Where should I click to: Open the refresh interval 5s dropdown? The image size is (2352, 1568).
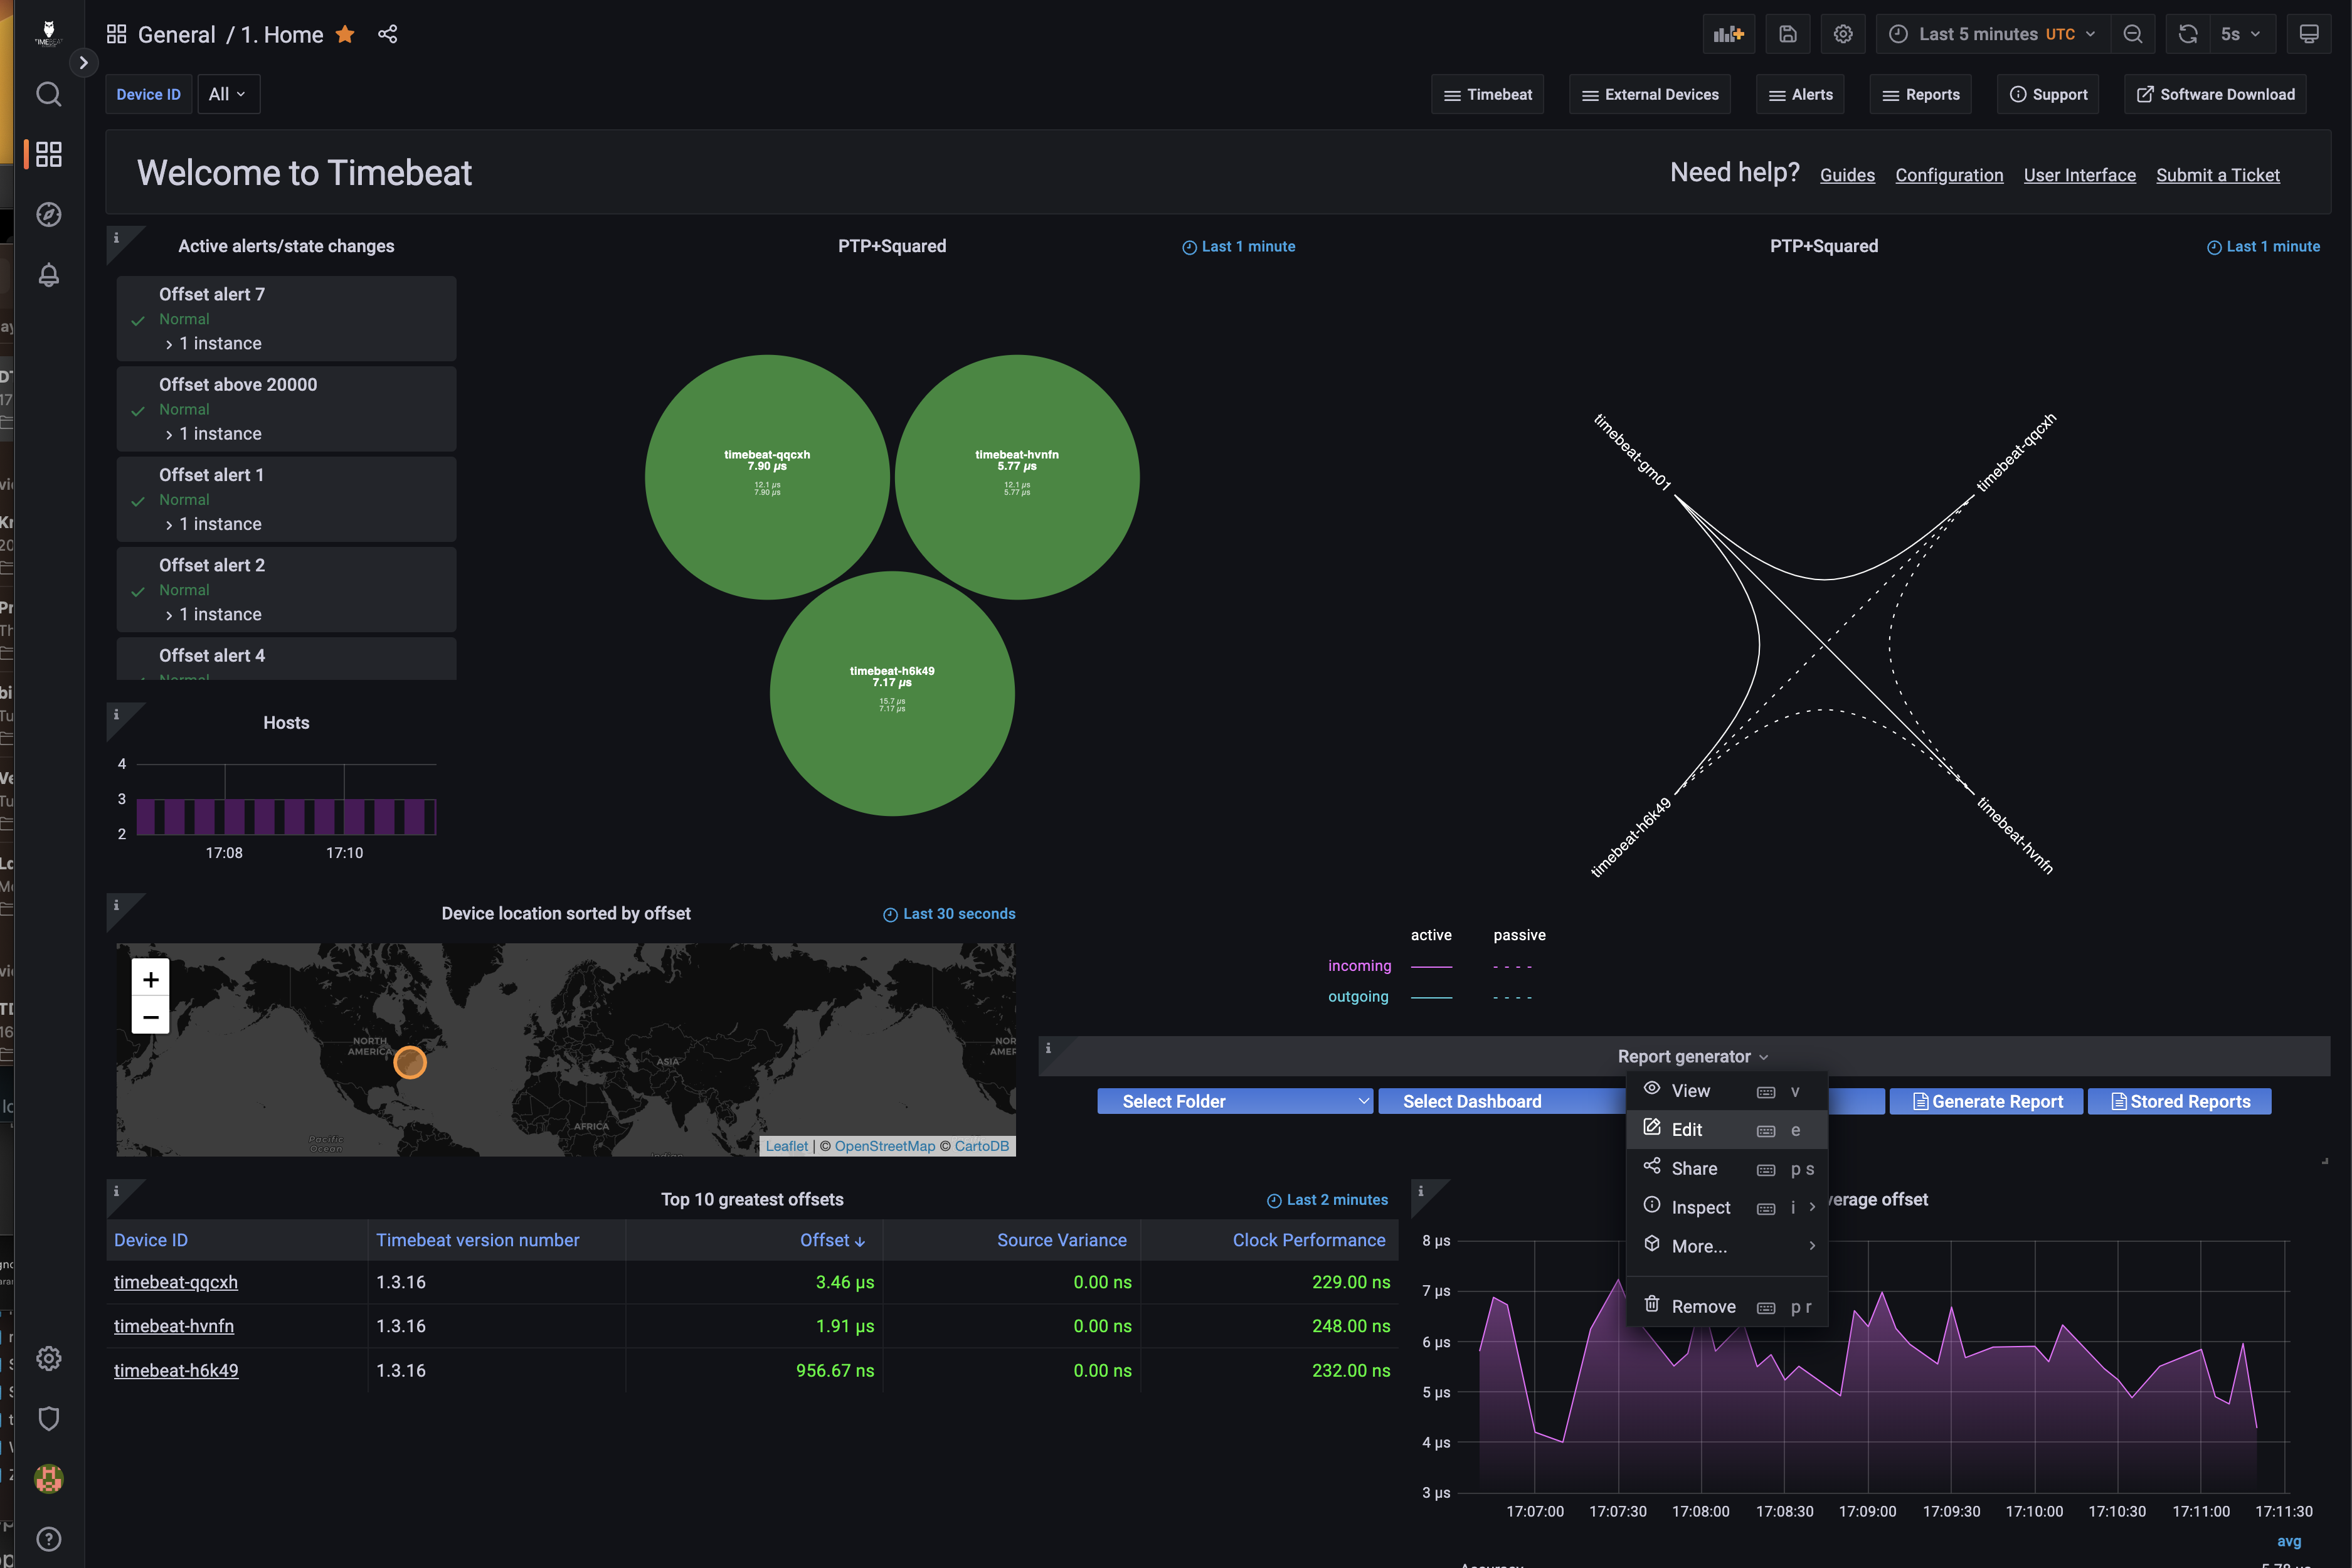click(2240, 34)
